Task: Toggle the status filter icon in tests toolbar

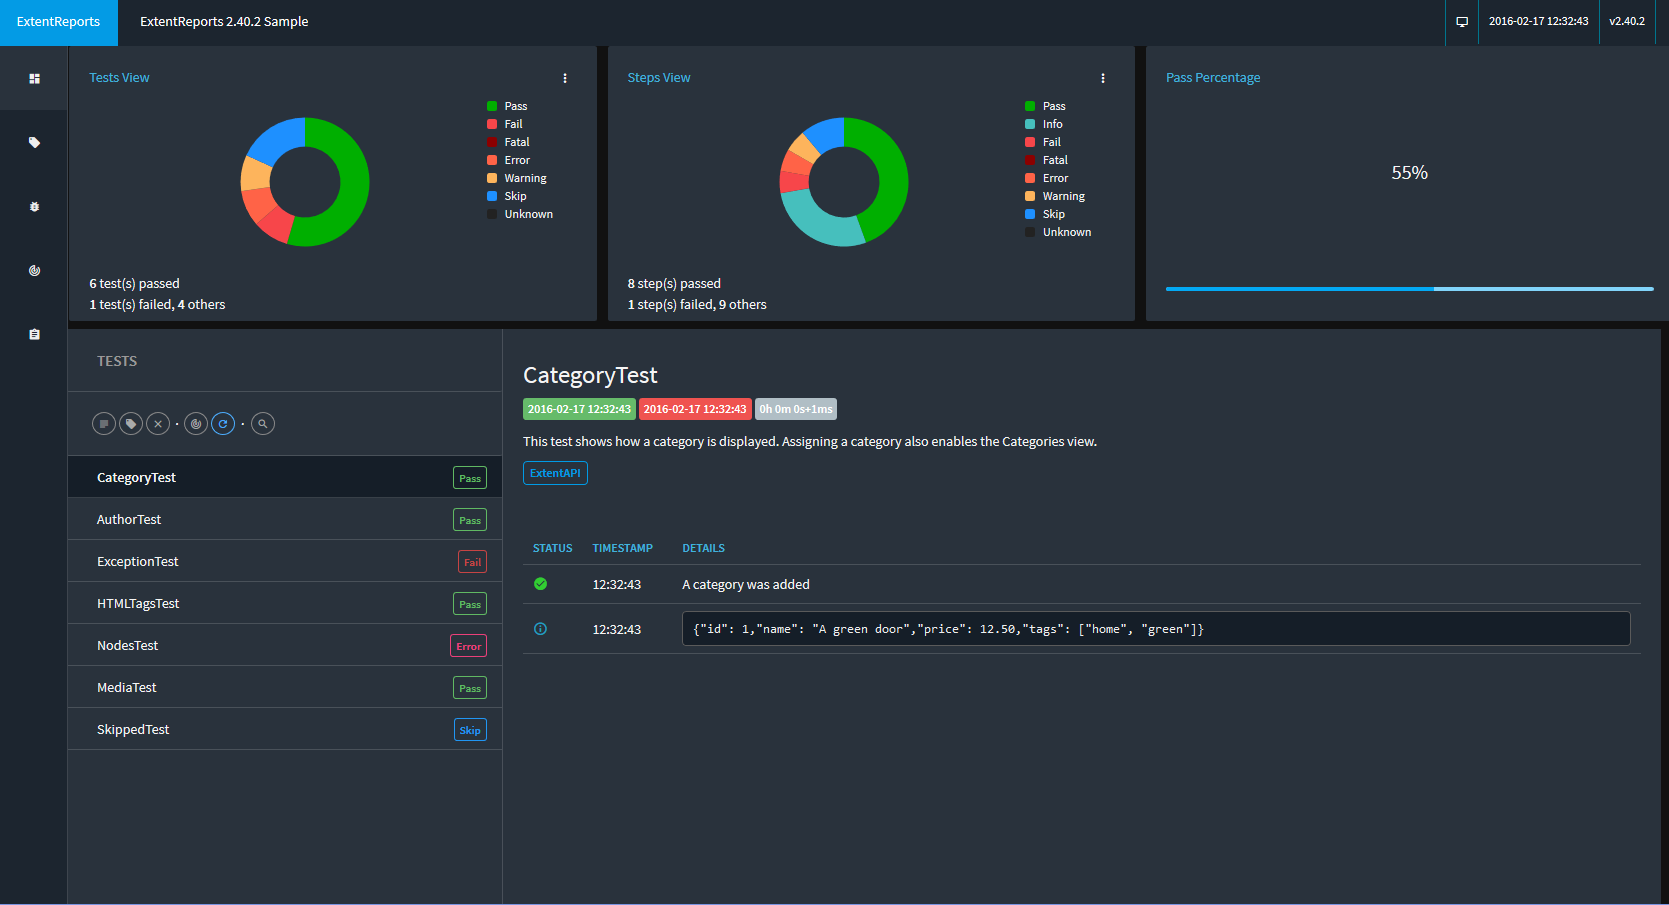Action: pyautogui.click(x=104, y=424)
